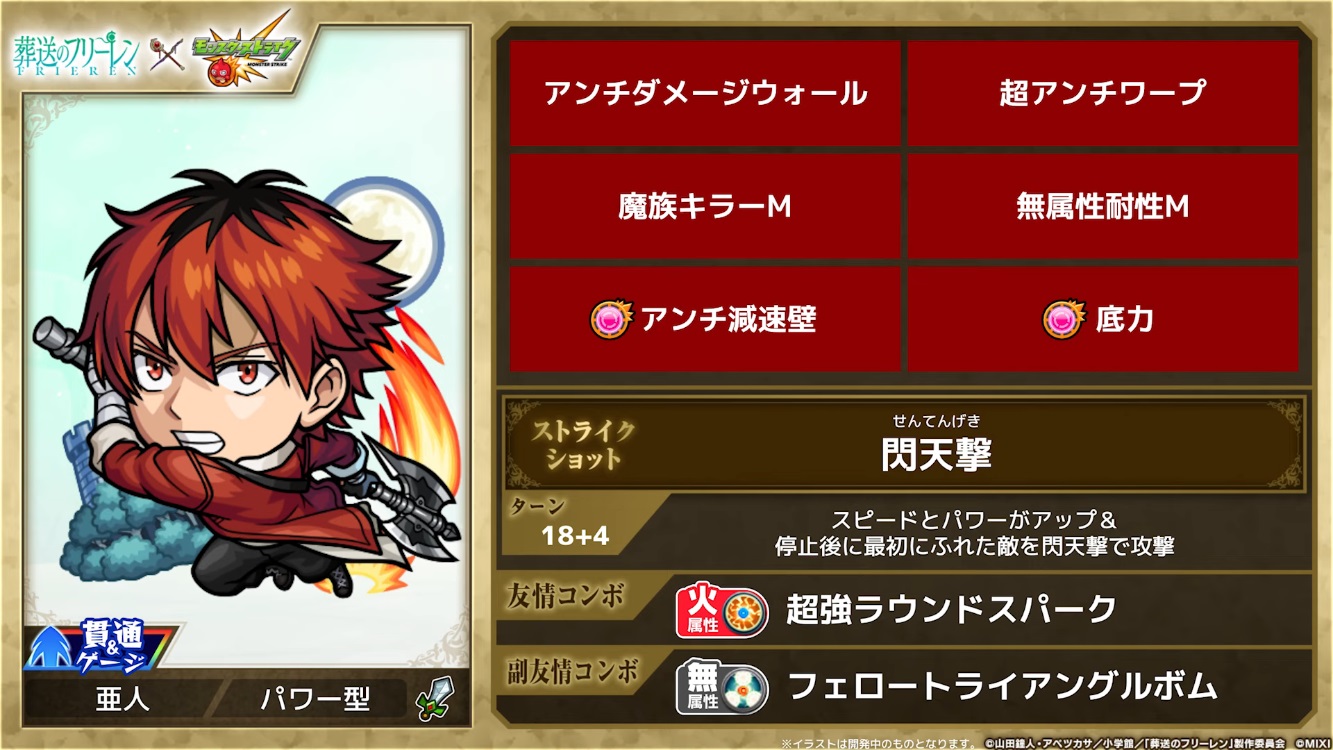Click the 閃天撃 strike shot name
This screenshot has height=750, width=1333.
pos(937,455)
